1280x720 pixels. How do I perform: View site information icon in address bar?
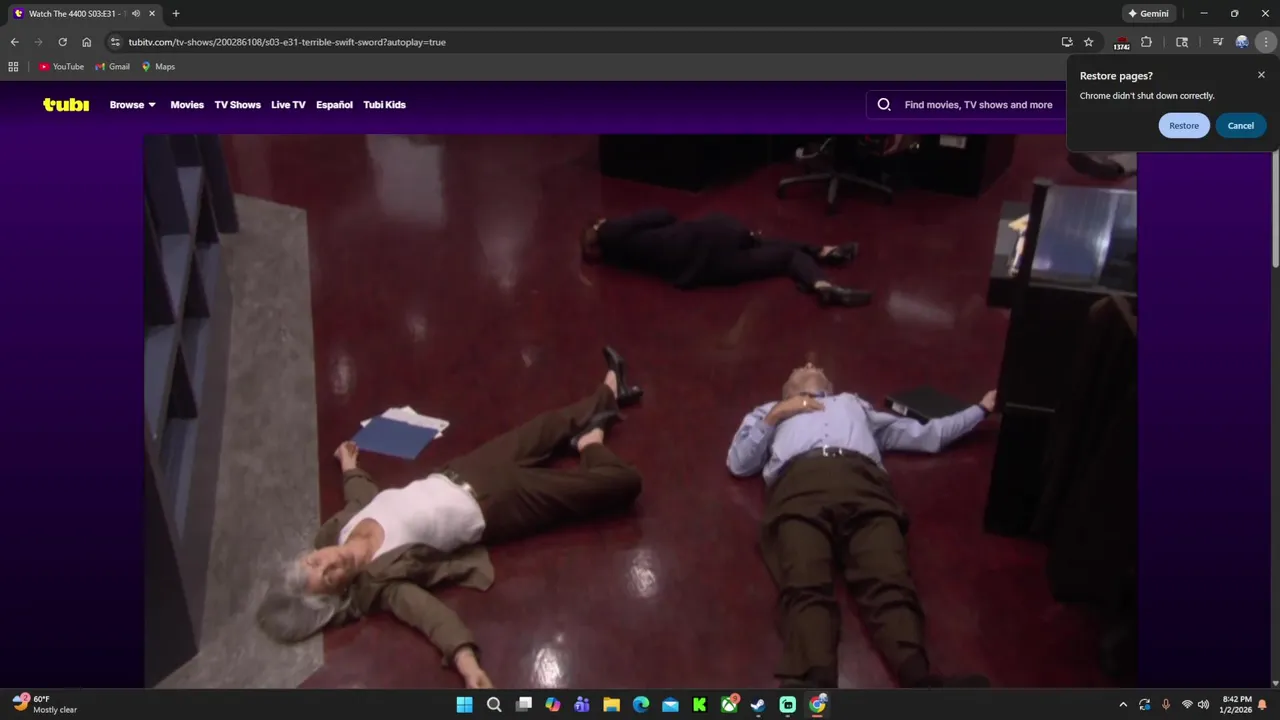click(115, 42)
